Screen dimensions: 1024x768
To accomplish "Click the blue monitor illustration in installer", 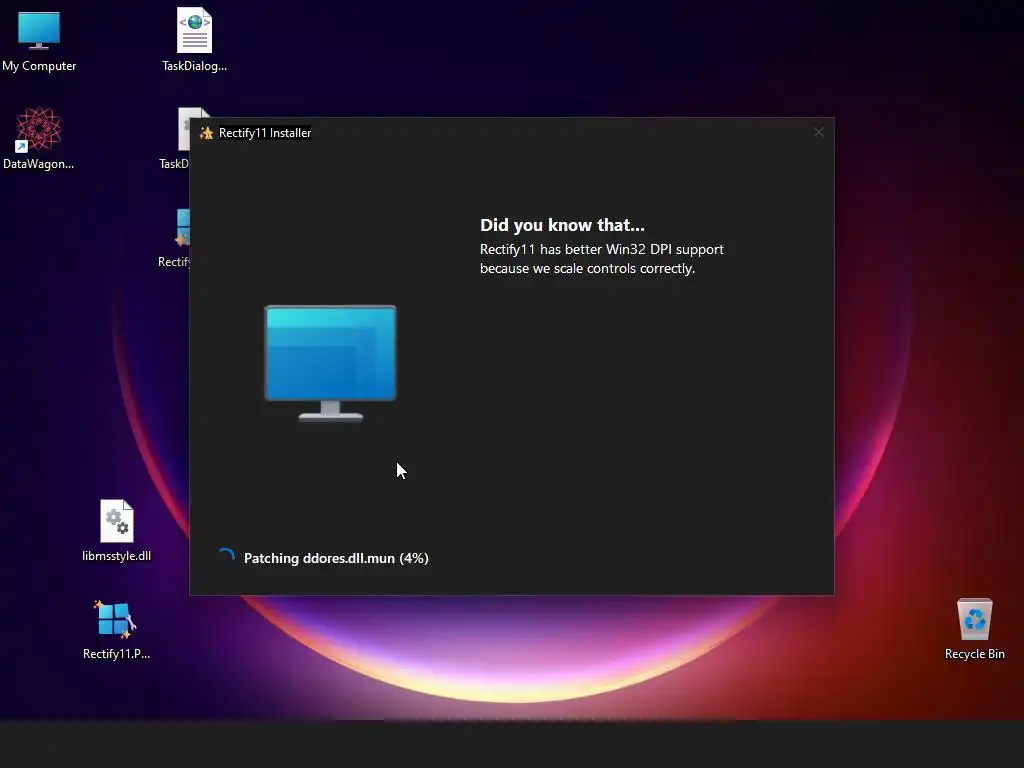I will [x=330, y=363].
